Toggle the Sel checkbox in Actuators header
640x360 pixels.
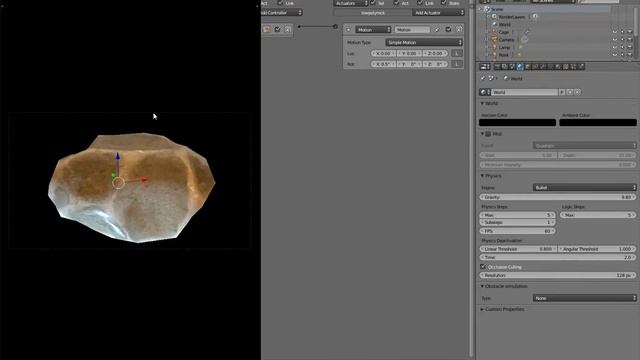373,3
